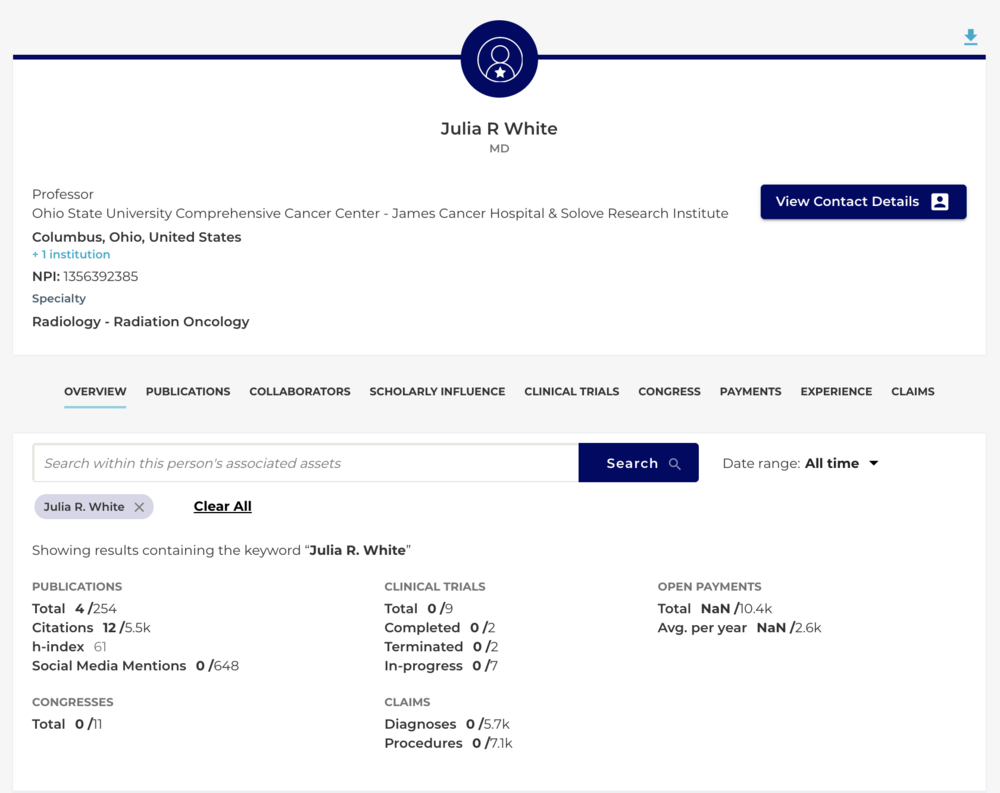Click the Completed 0/2 trials value

coord(483,628)
